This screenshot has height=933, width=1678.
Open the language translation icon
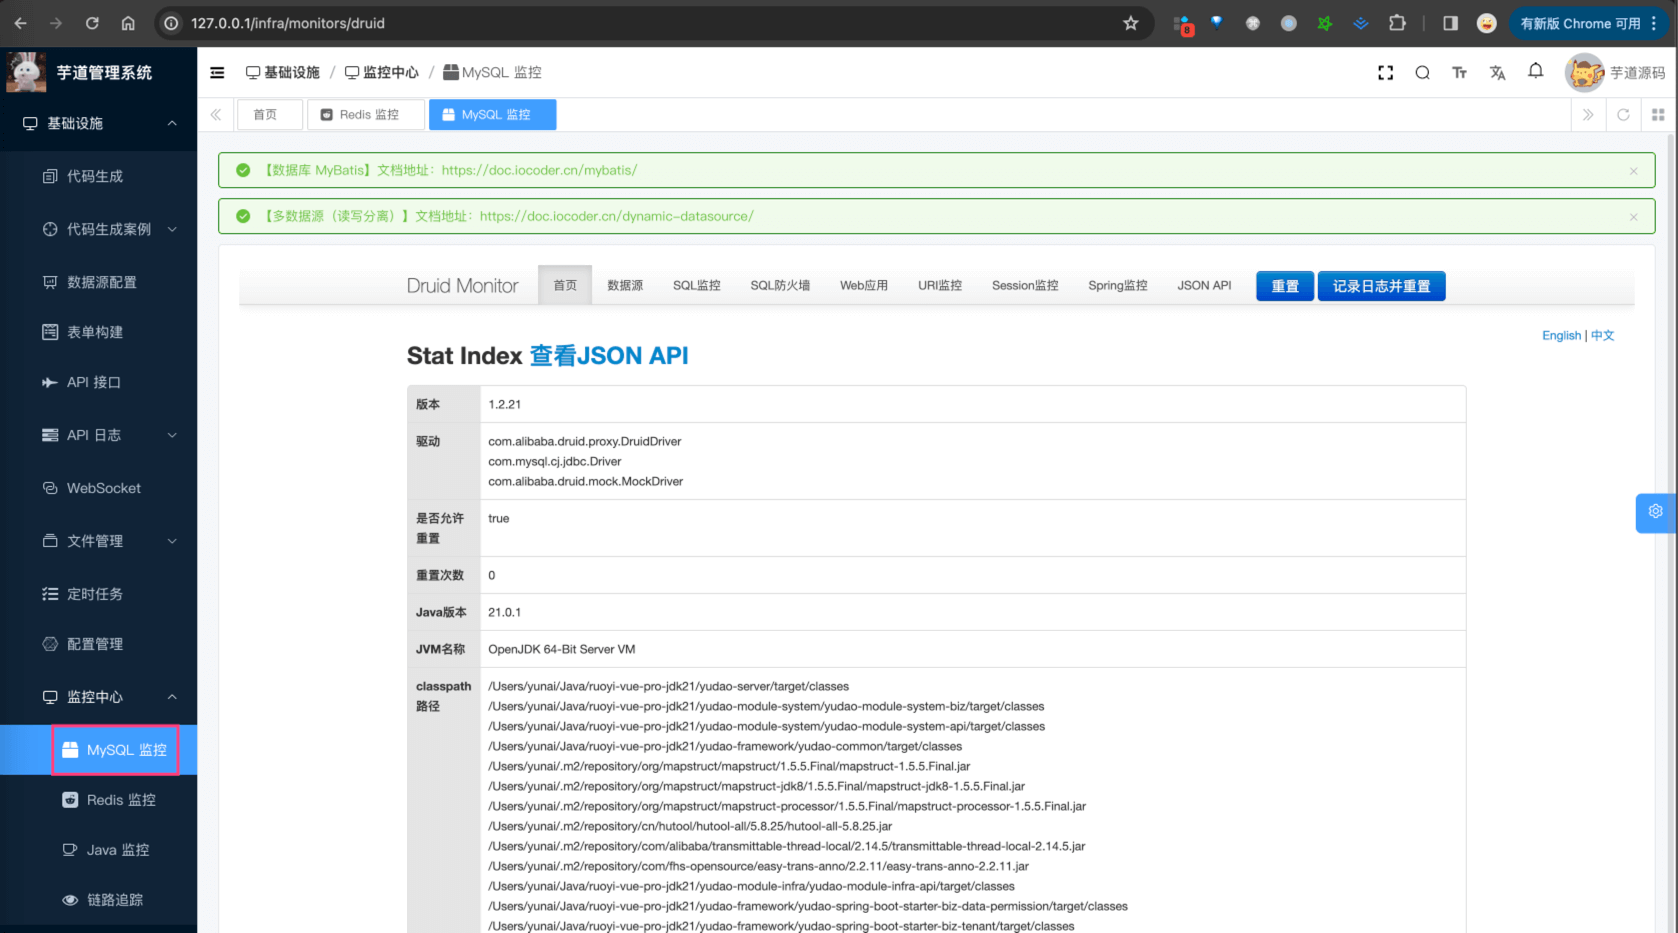coord(1497,73)
